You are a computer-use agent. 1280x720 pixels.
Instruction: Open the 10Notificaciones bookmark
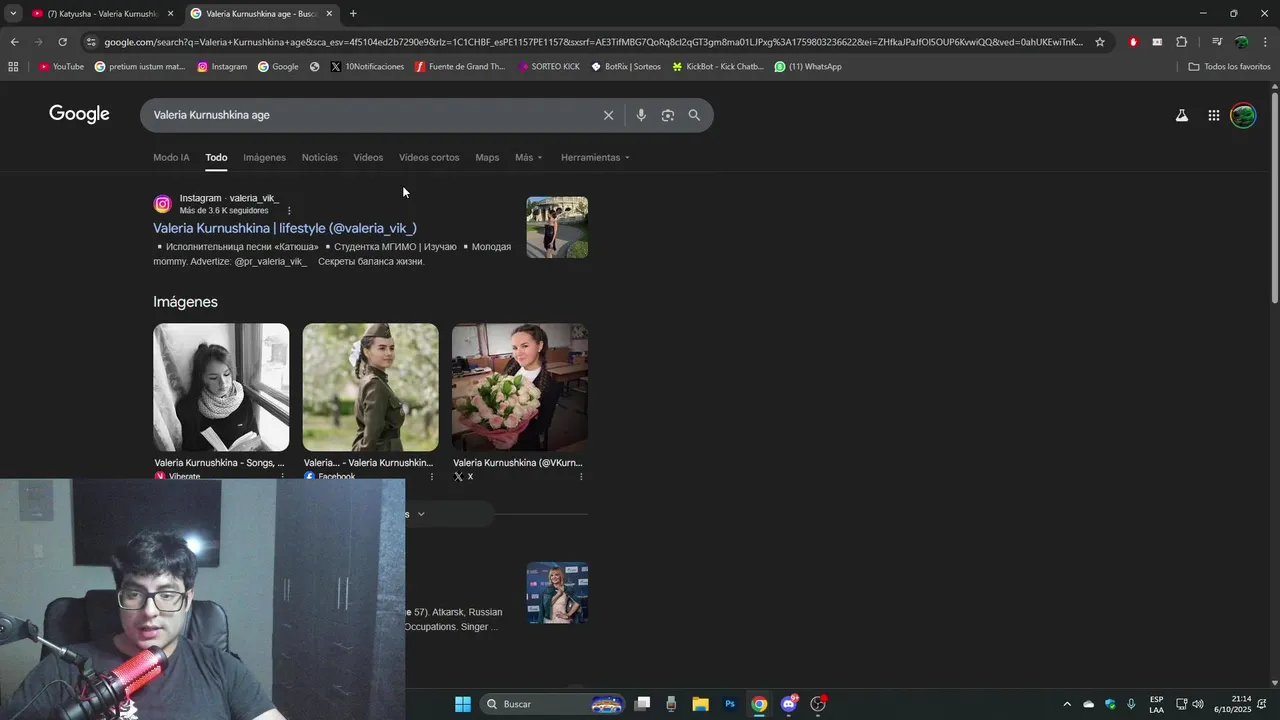[367, 67]
